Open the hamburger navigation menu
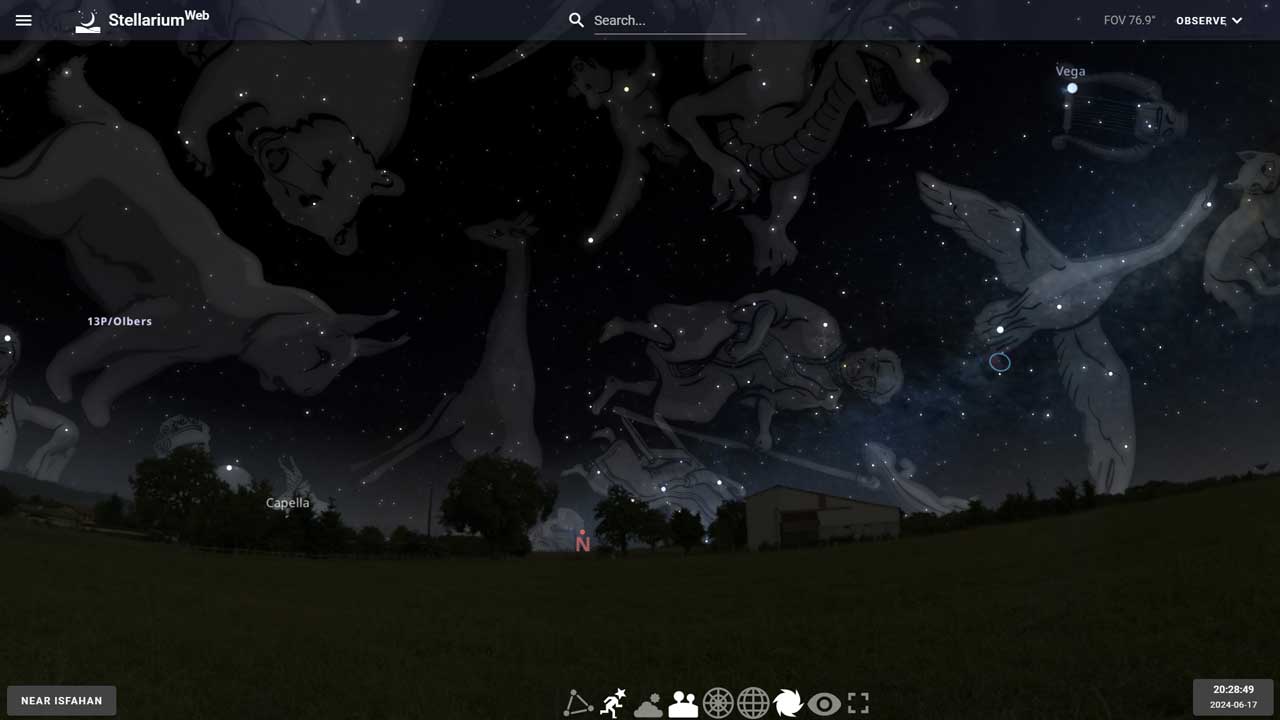 click(x=23, y=20)
